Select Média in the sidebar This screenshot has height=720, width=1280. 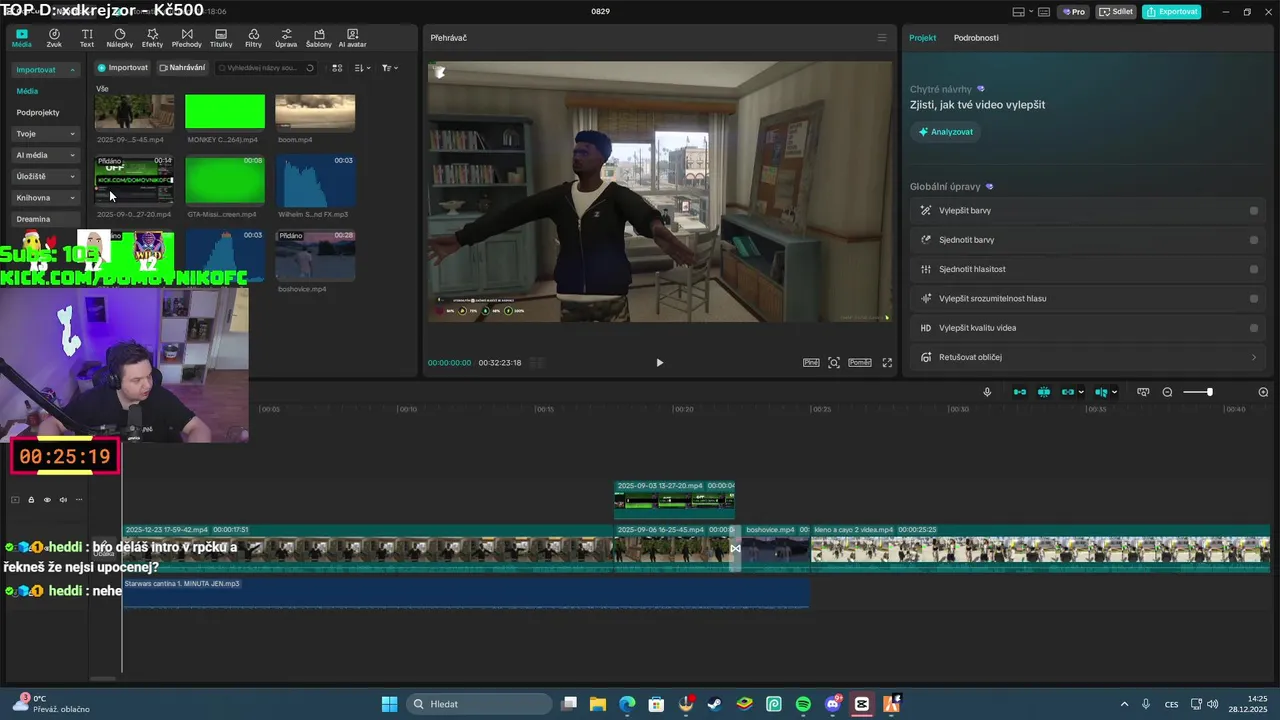pyautogui.click(x=27, y=91)
